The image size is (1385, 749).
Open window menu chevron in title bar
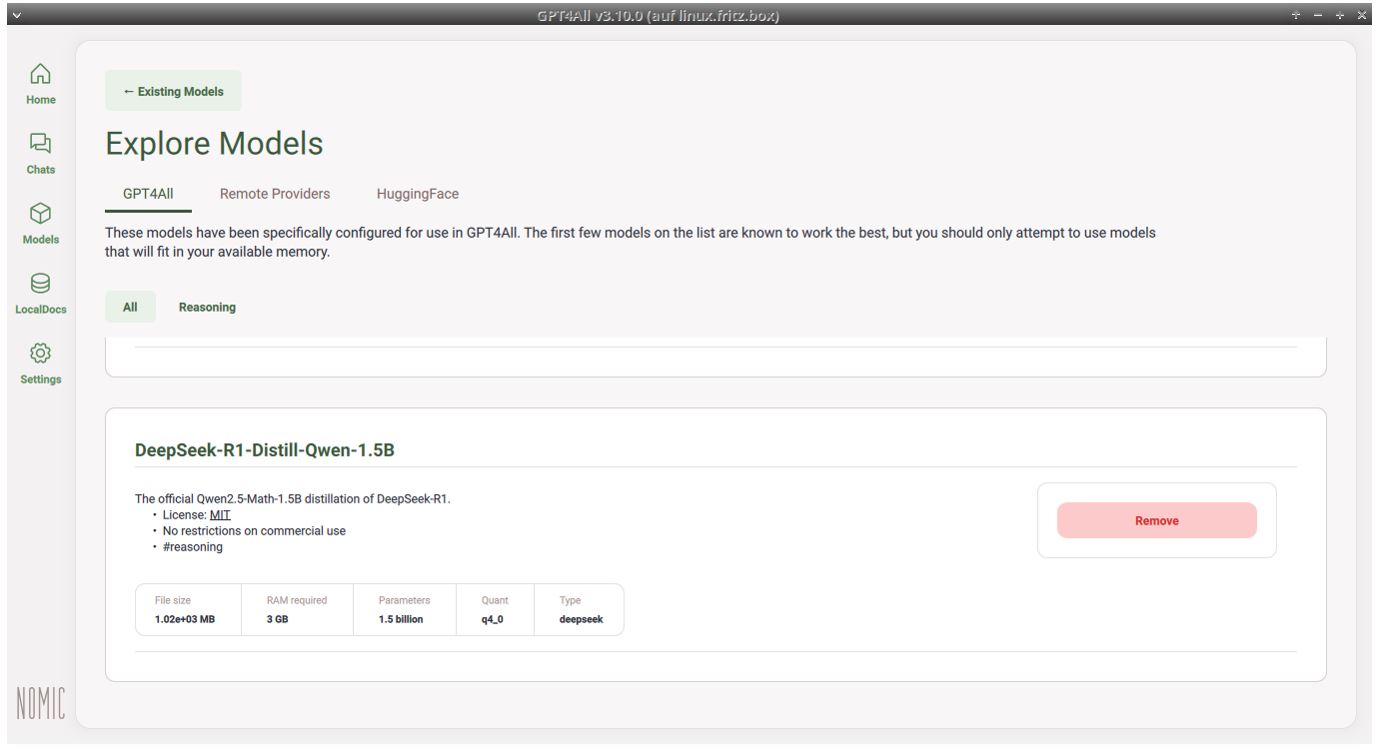[14, 15]
